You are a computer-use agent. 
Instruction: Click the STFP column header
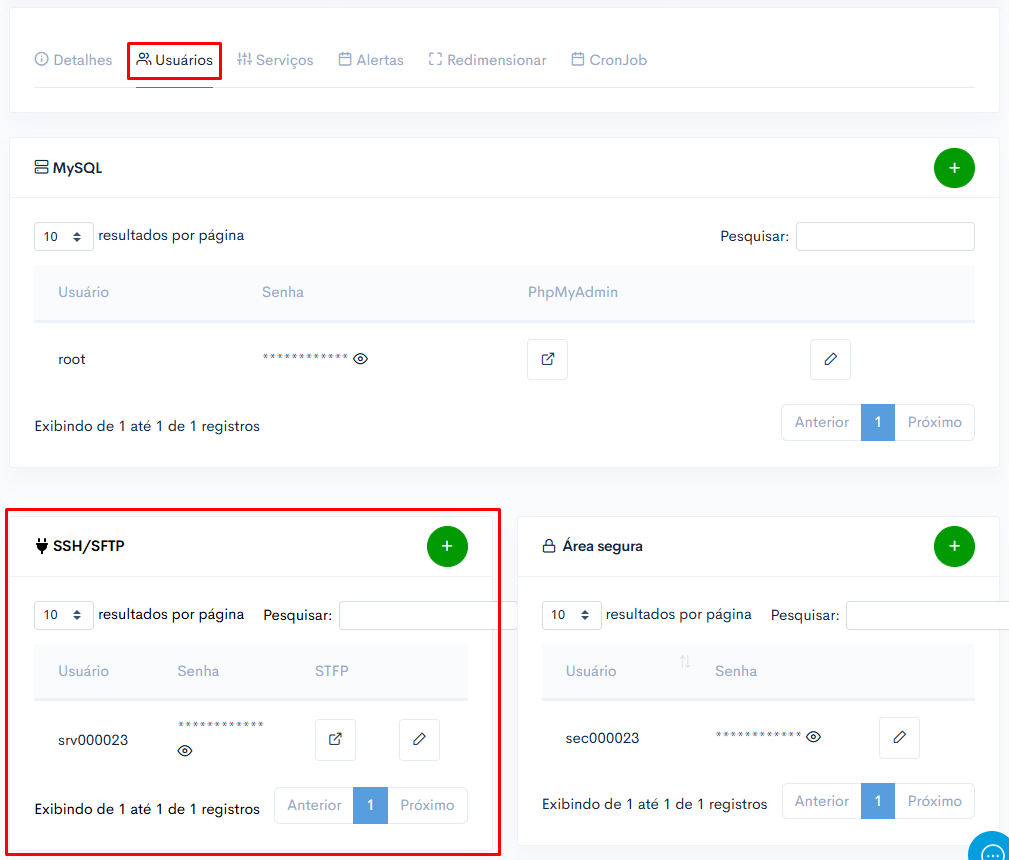[331, 671]
